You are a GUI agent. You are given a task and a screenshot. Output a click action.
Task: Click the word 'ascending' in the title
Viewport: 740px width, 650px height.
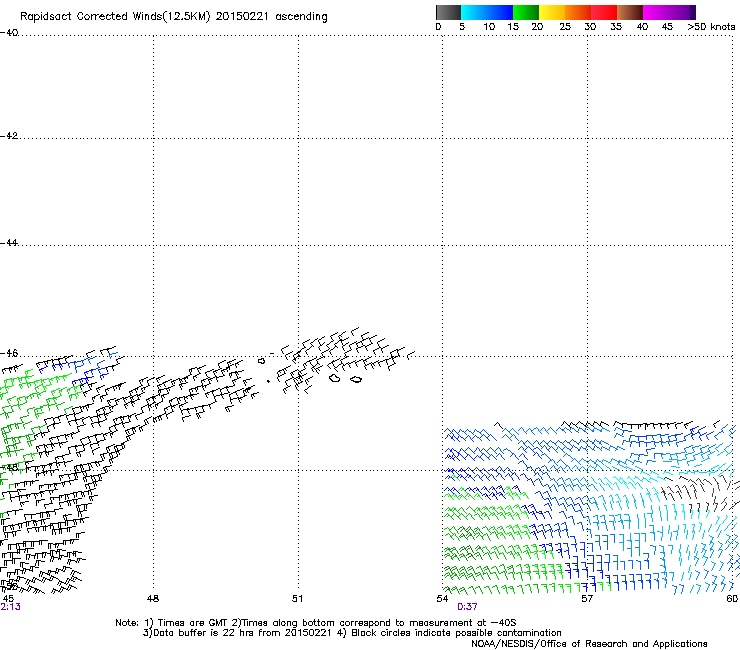pyautogui.click(x=301, y=17)
